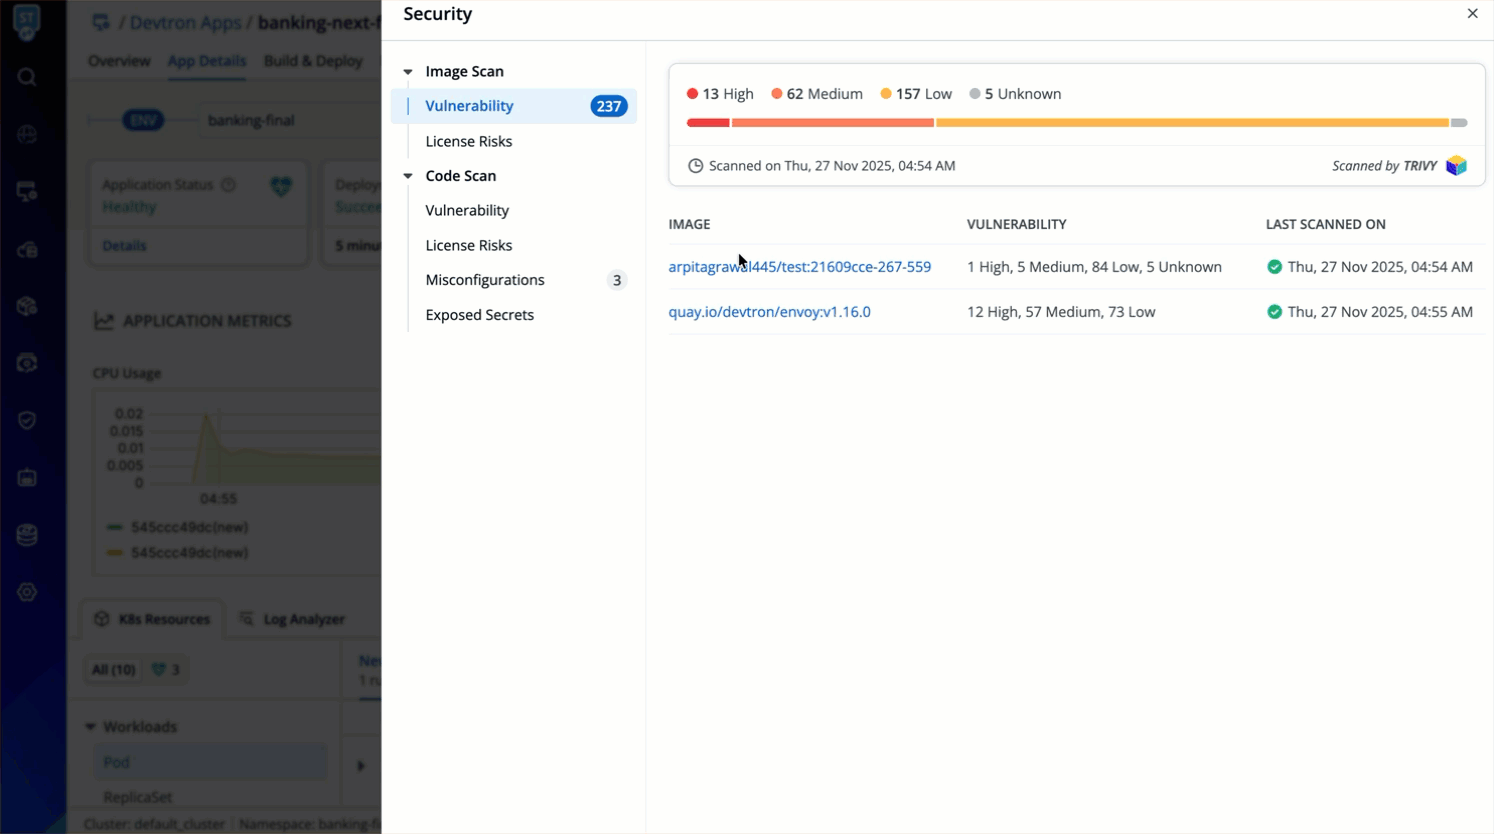Open the security shield icon in sidebar

click(27, 420)
